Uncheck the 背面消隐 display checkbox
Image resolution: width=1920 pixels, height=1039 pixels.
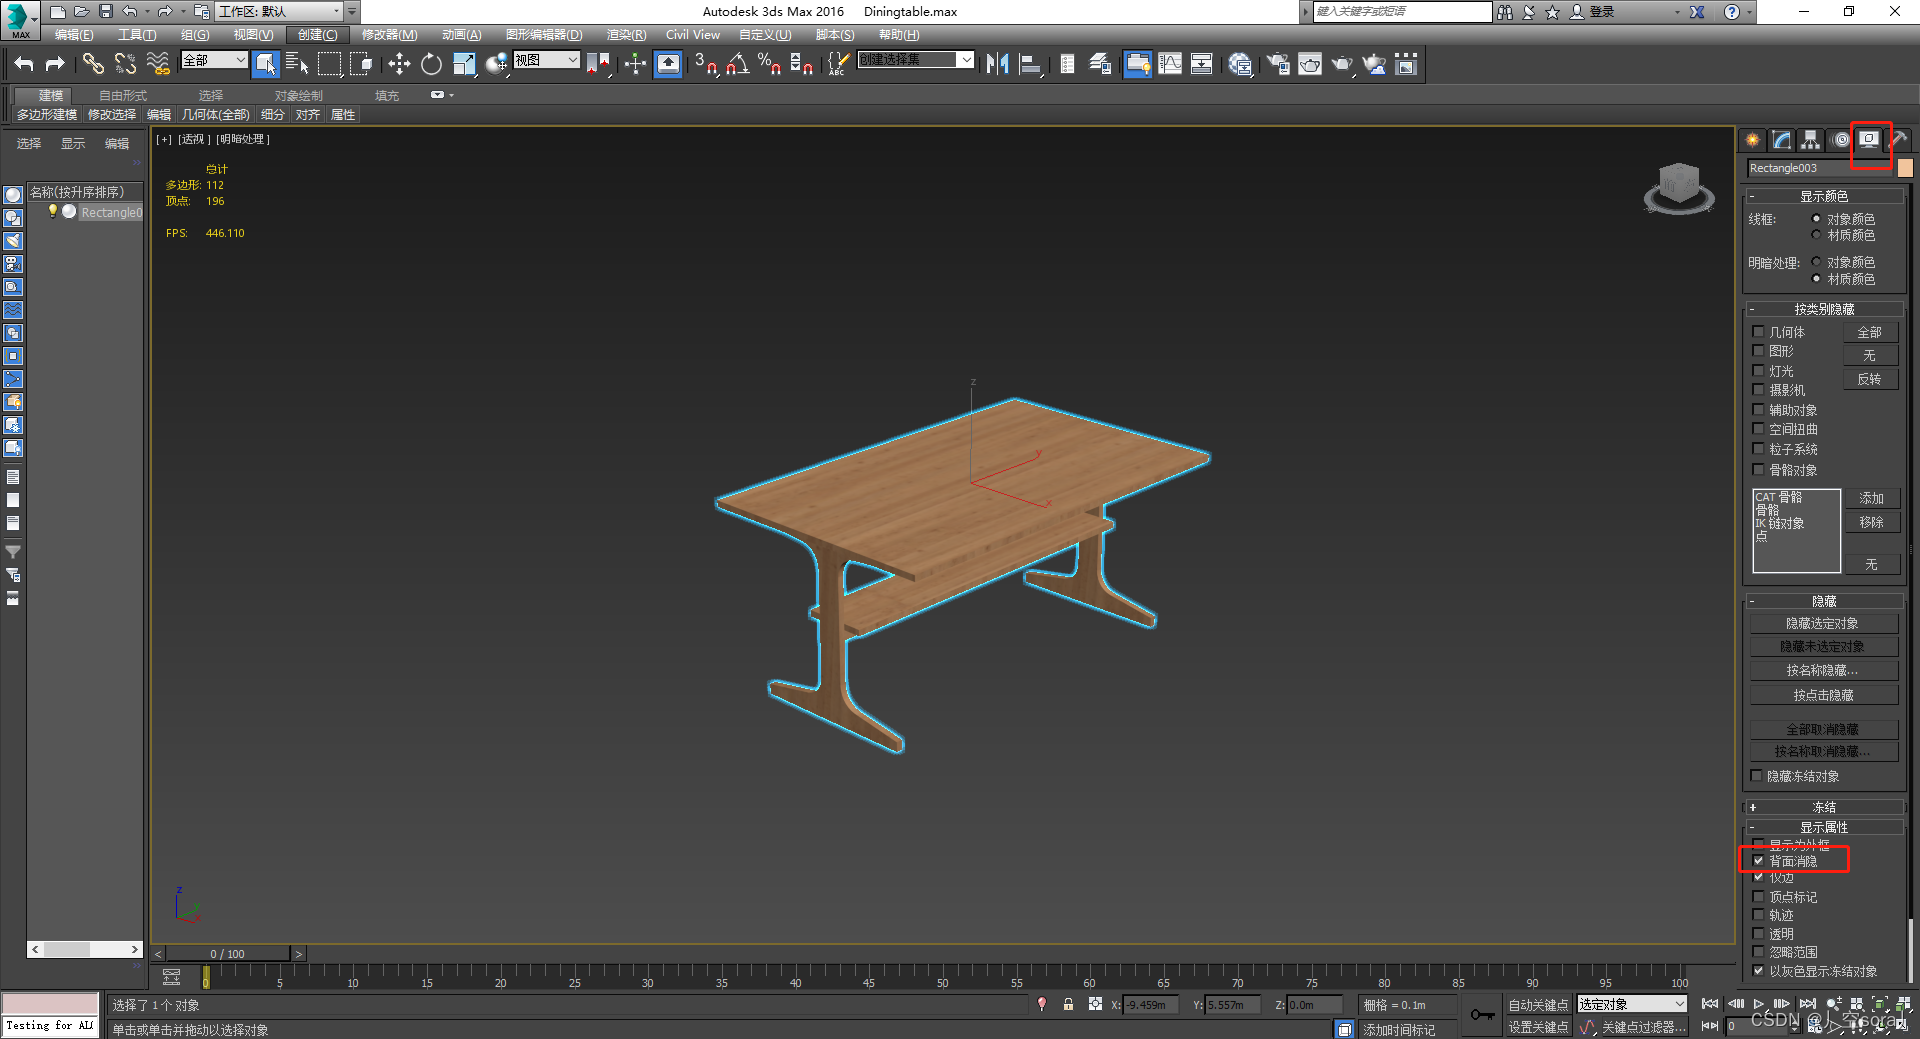1759,860
